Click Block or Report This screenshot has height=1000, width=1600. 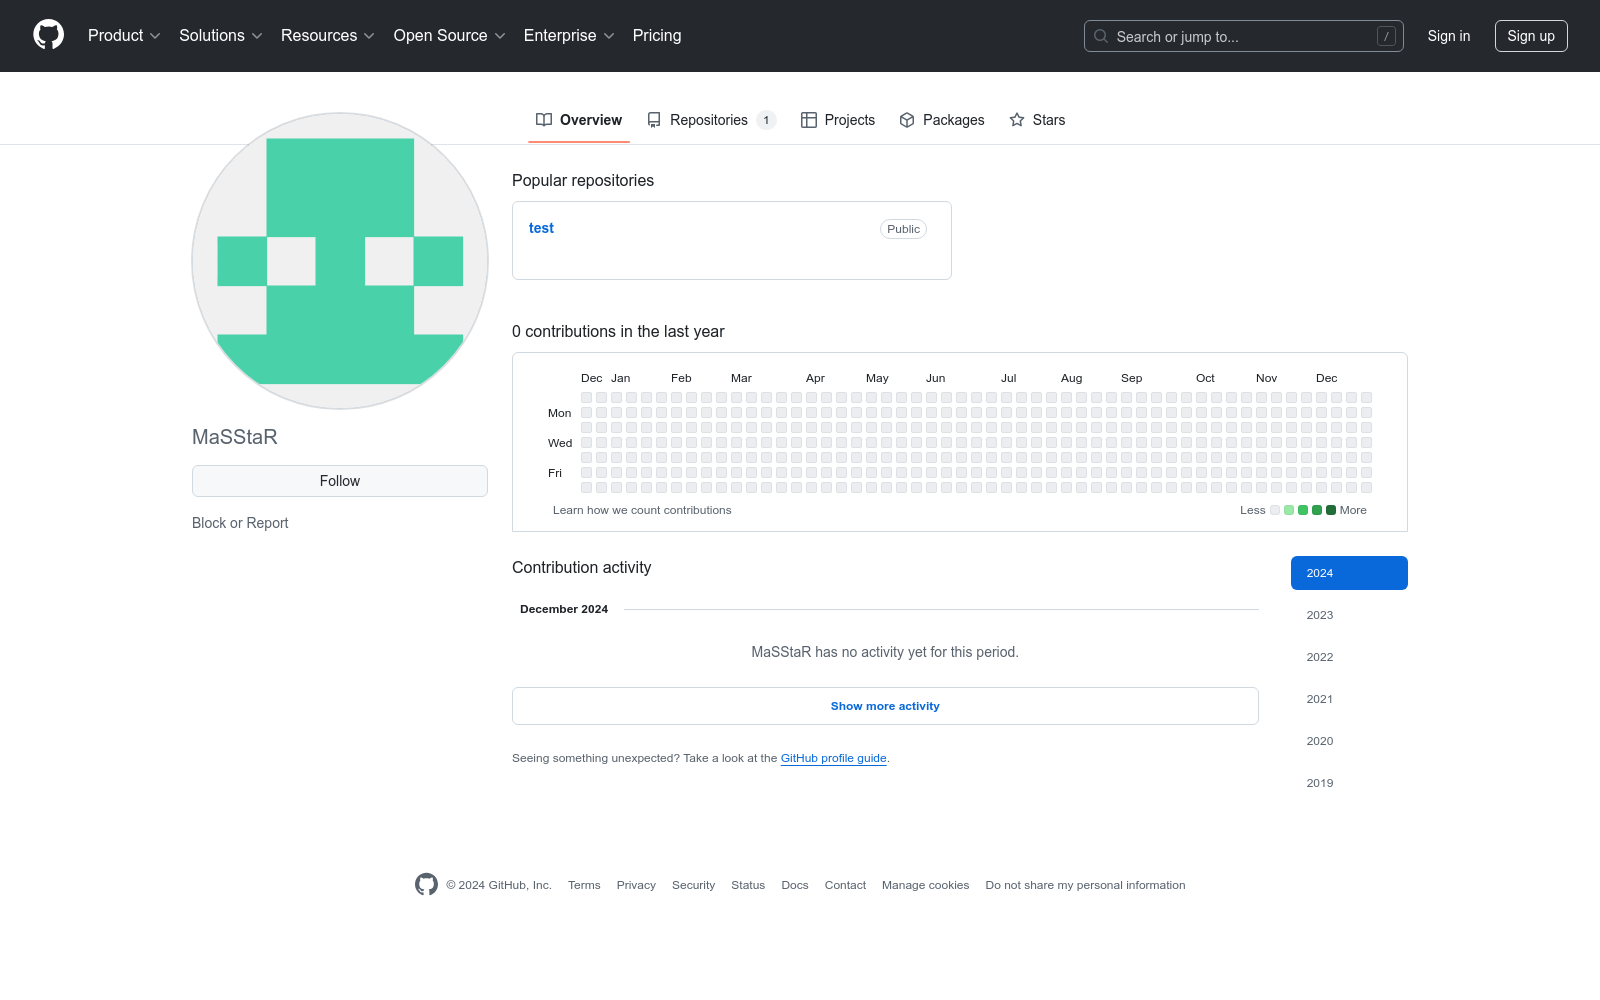coord(240,523)
